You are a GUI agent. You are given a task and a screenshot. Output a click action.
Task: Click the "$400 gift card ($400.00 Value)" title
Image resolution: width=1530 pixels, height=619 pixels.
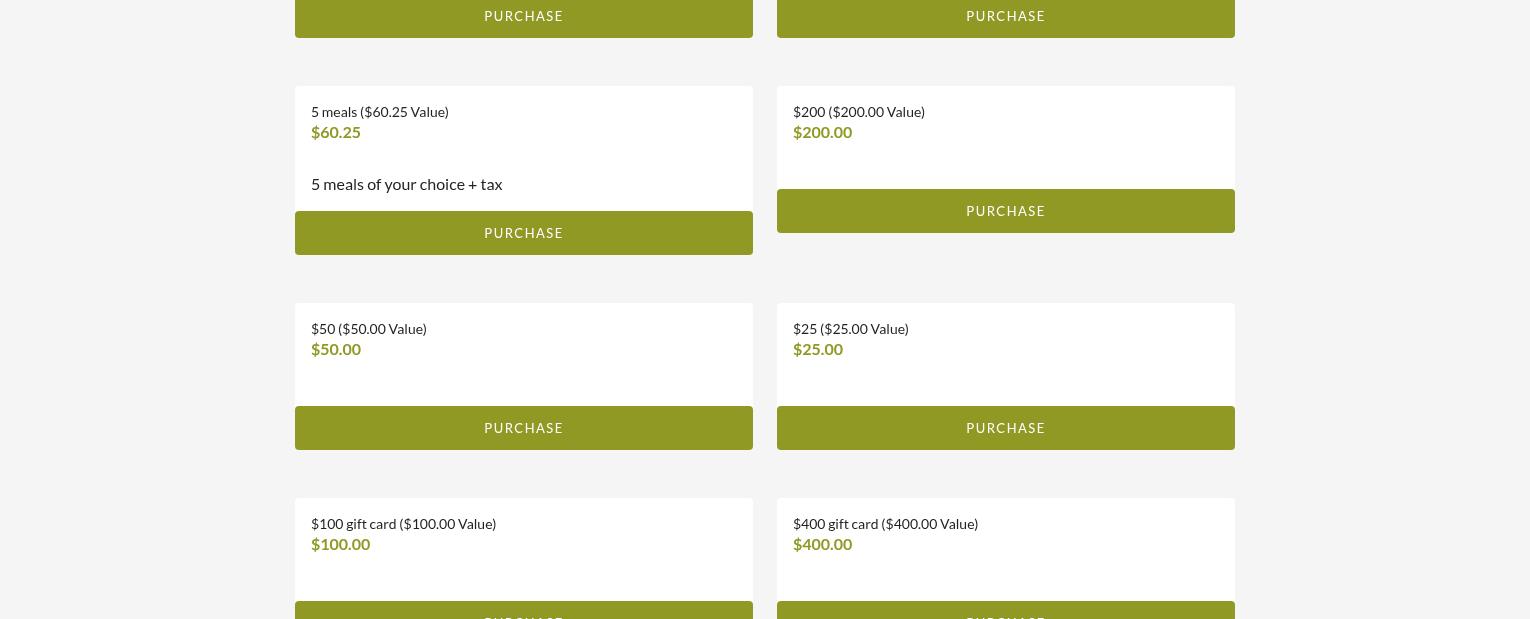point(886,524)
